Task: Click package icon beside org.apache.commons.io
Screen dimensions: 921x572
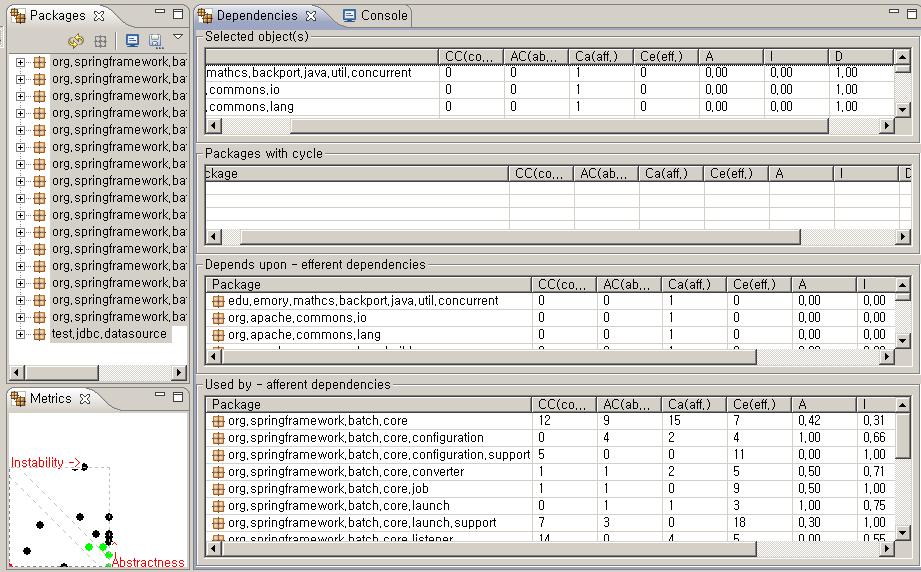Action: tap(218, 318)
